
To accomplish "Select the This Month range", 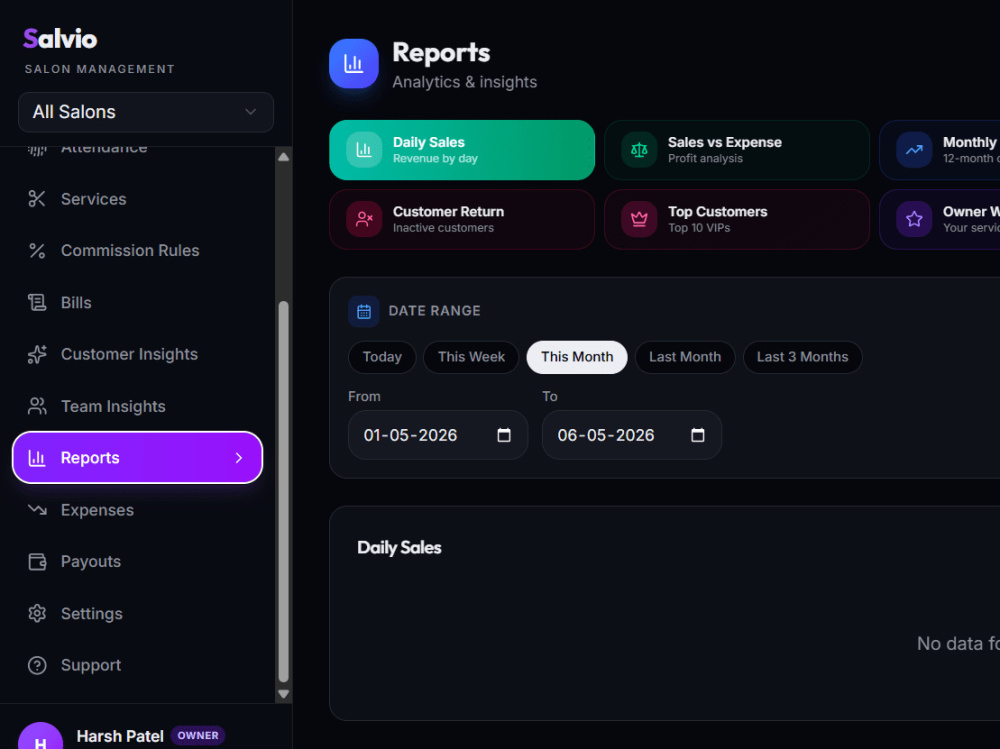I will [577, 357].
